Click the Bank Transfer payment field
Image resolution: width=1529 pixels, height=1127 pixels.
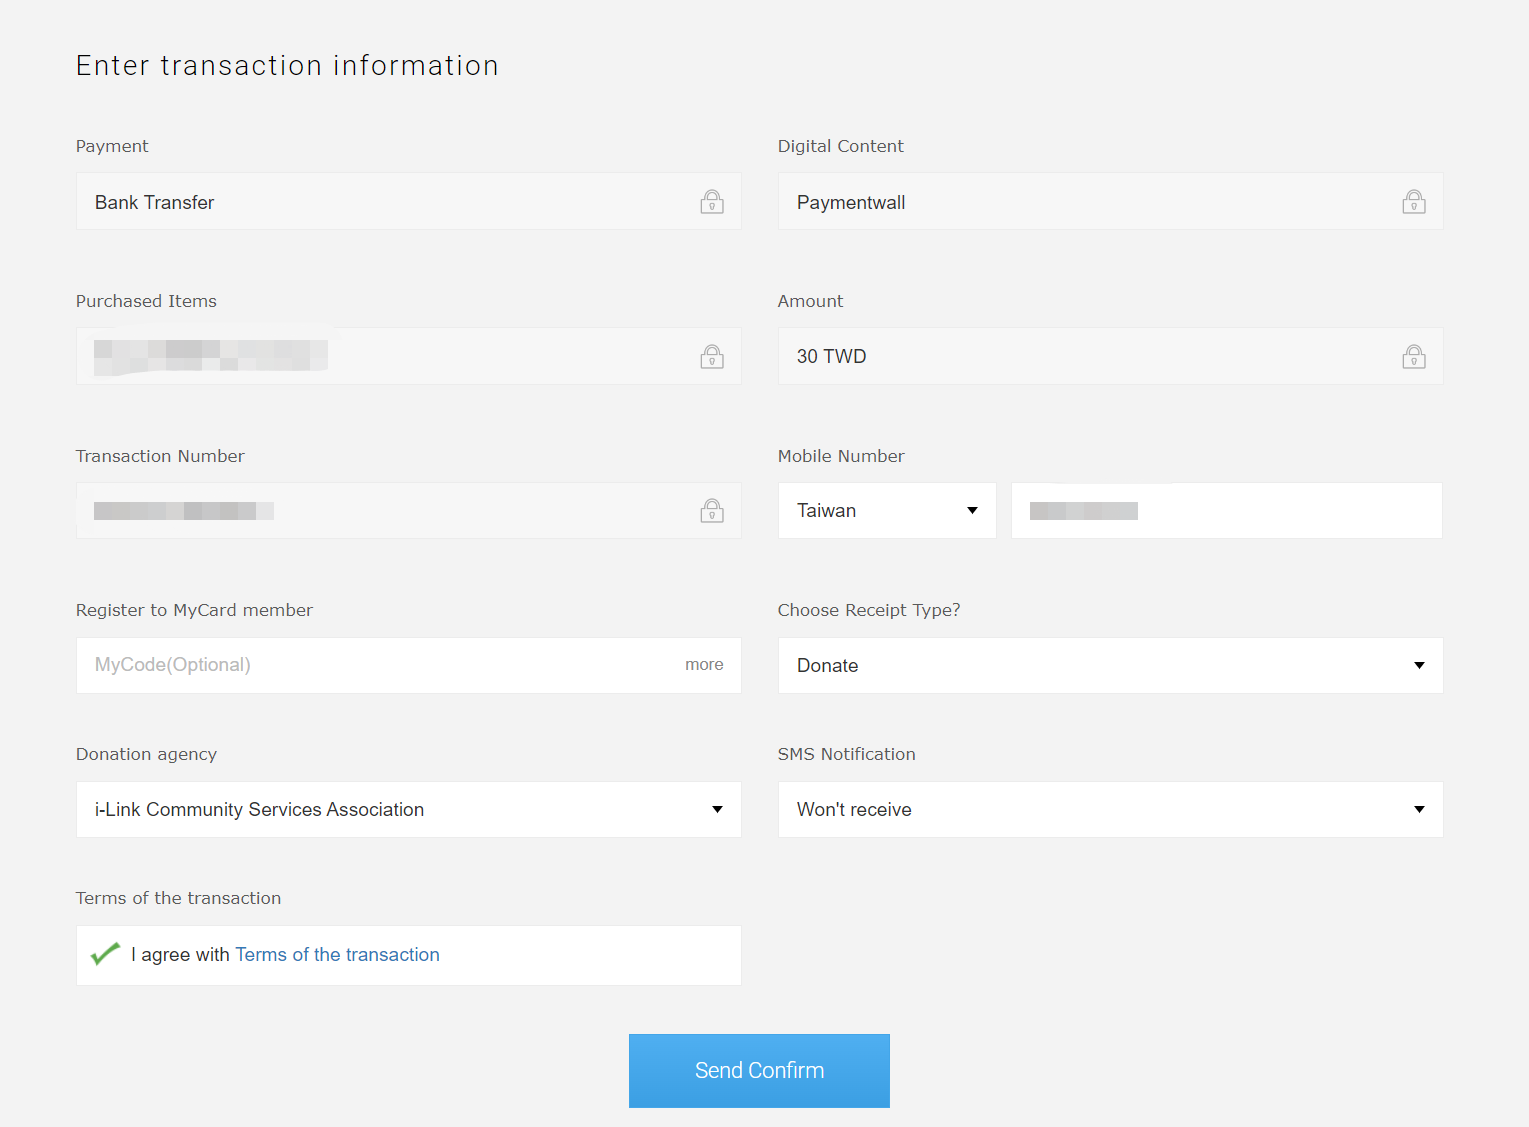(380, 202)
